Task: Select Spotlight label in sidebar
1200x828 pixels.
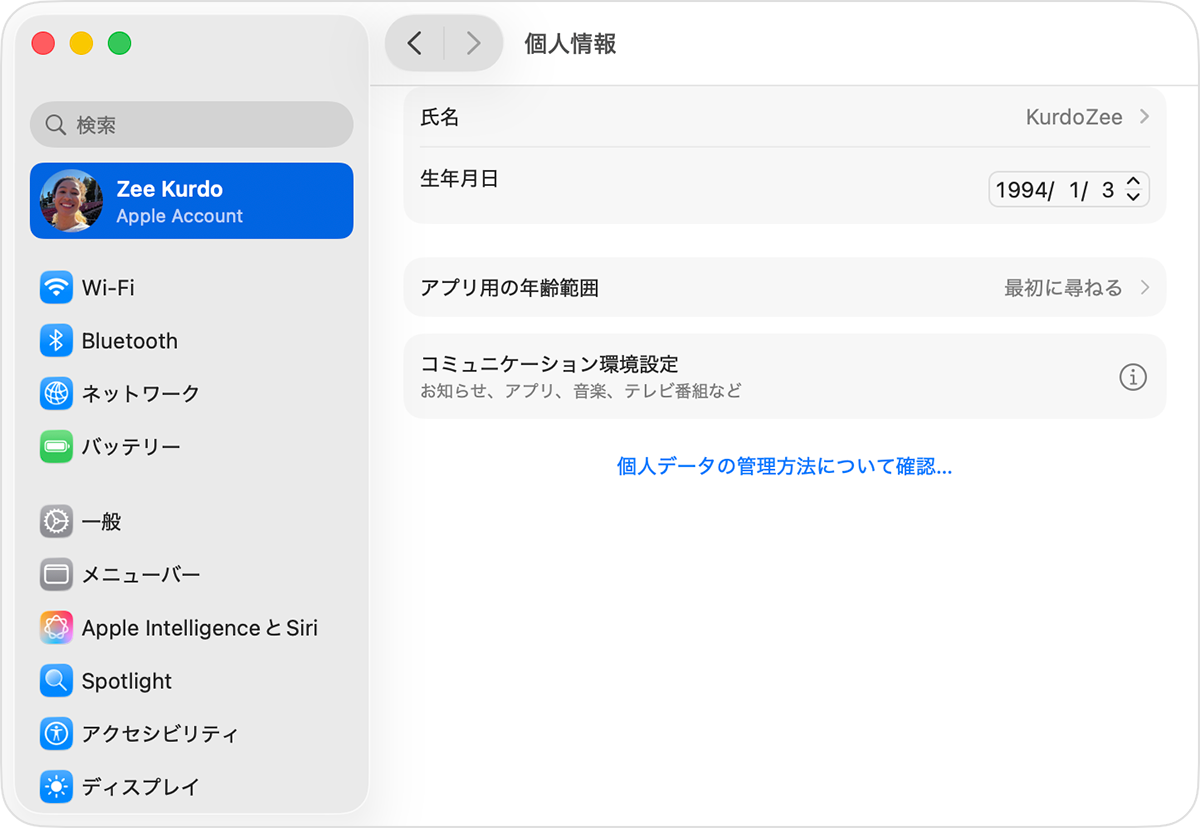Action: click(x=127, y=681)
